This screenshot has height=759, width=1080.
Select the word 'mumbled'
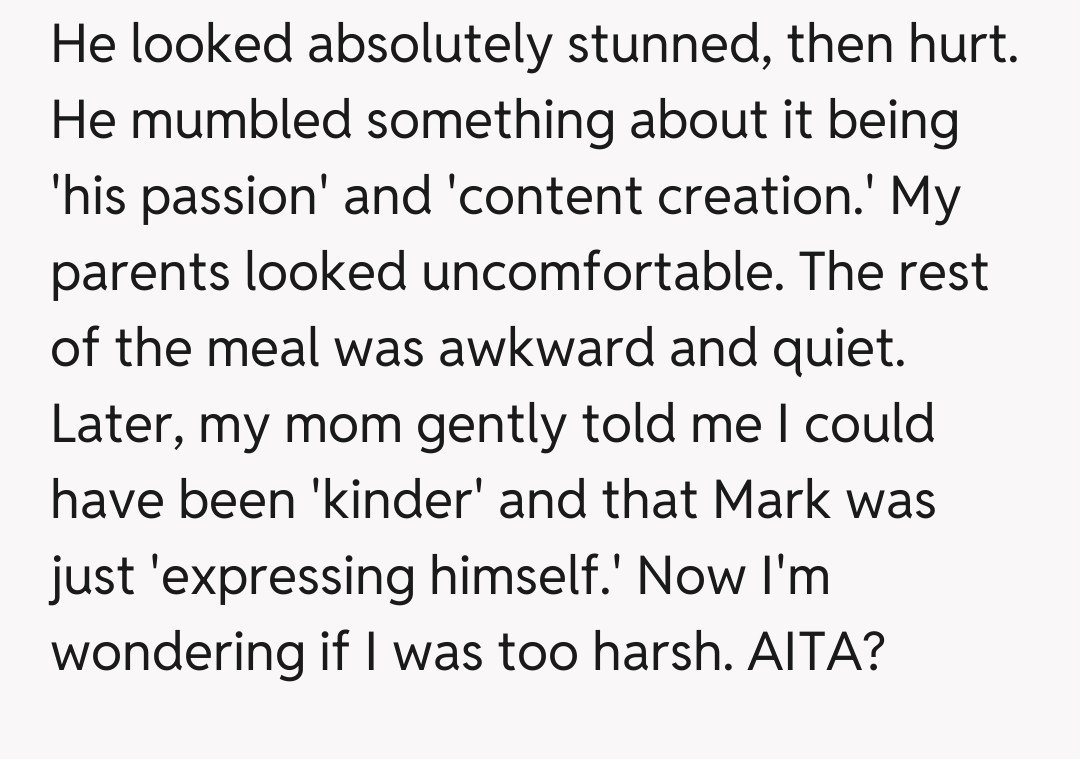(x=237, y=123)
